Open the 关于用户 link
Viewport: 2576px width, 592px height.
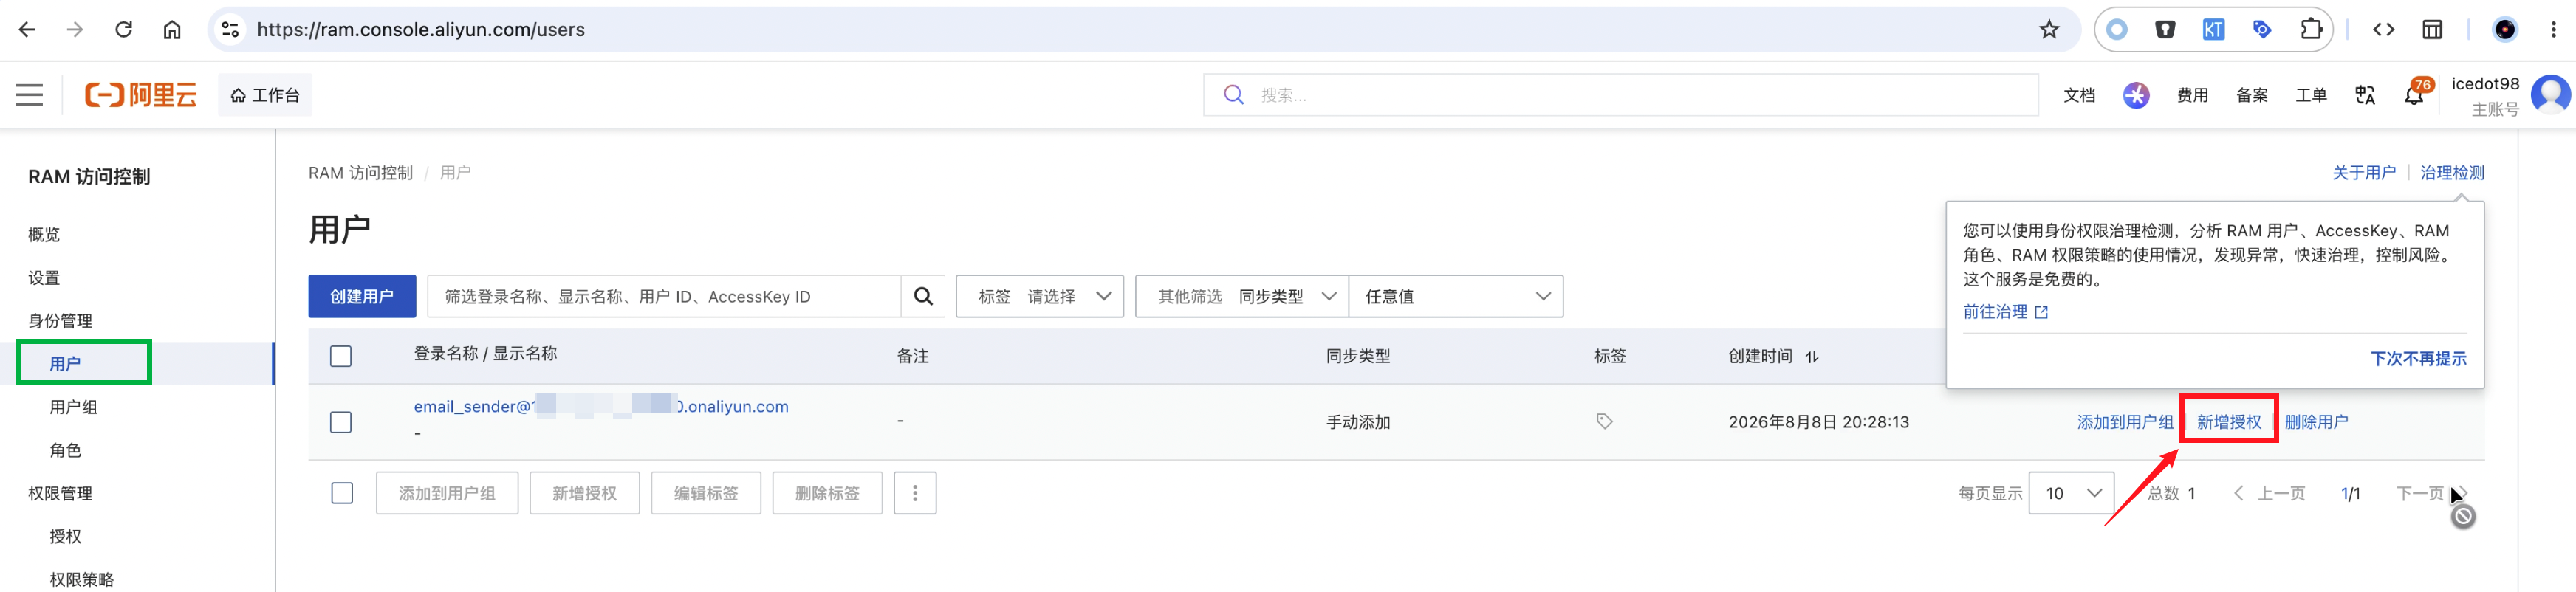(x=2364, y=172)
